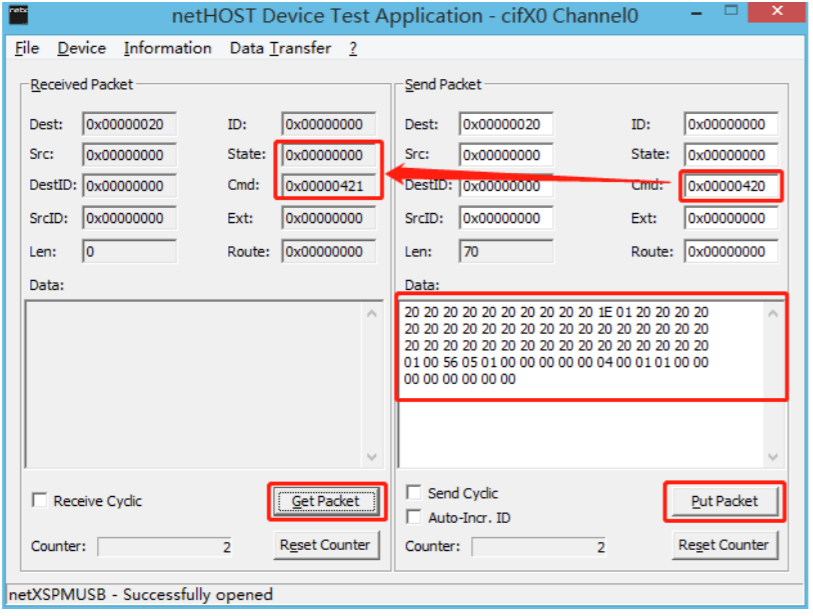The height and width of the screenshot is (616, 813).
Task: Click Received Packet Src field
Action: point(129,155)
